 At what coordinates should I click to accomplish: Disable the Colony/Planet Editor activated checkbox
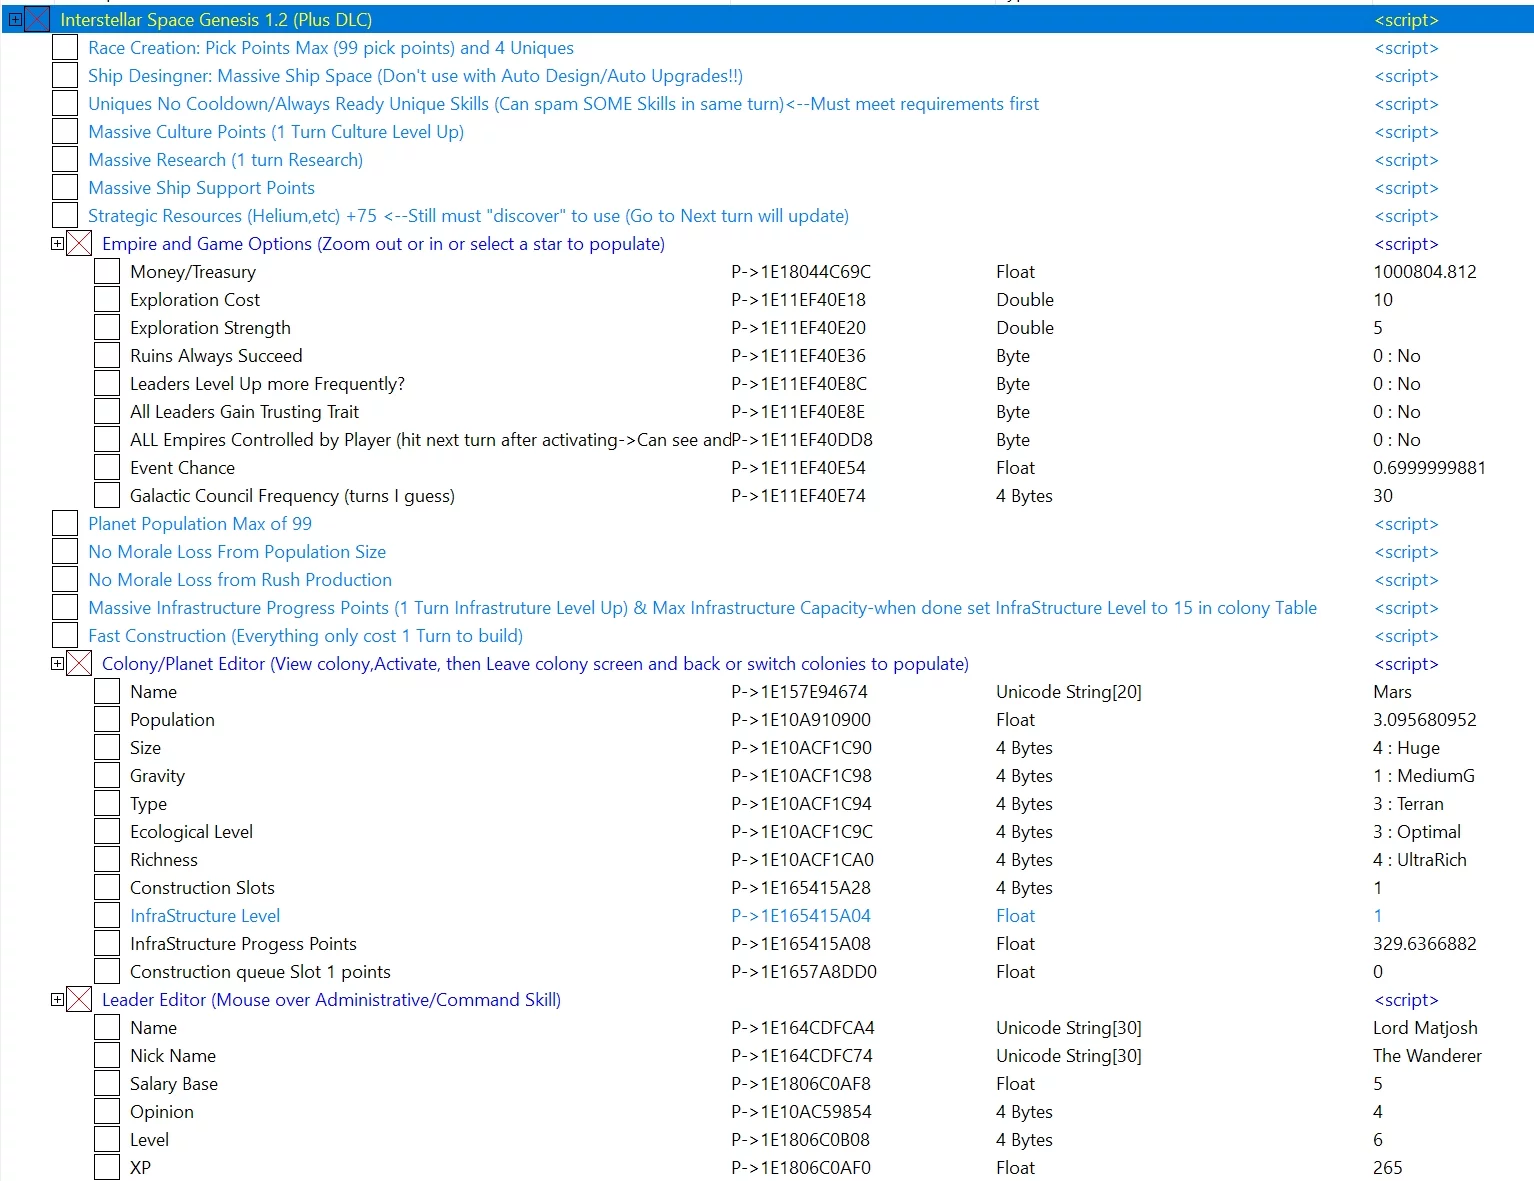click(79, 664)
